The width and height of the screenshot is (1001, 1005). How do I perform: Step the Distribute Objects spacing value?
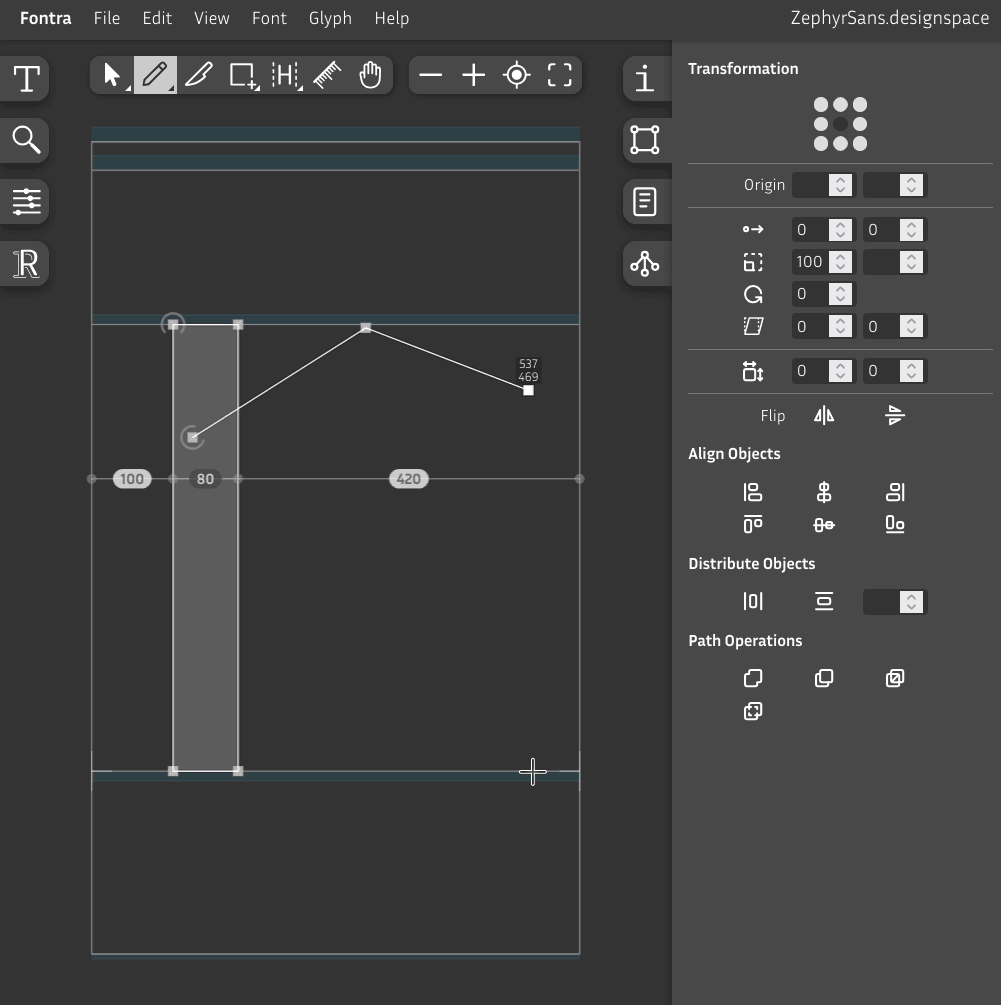pyautogui.click(x=910, y=602)
